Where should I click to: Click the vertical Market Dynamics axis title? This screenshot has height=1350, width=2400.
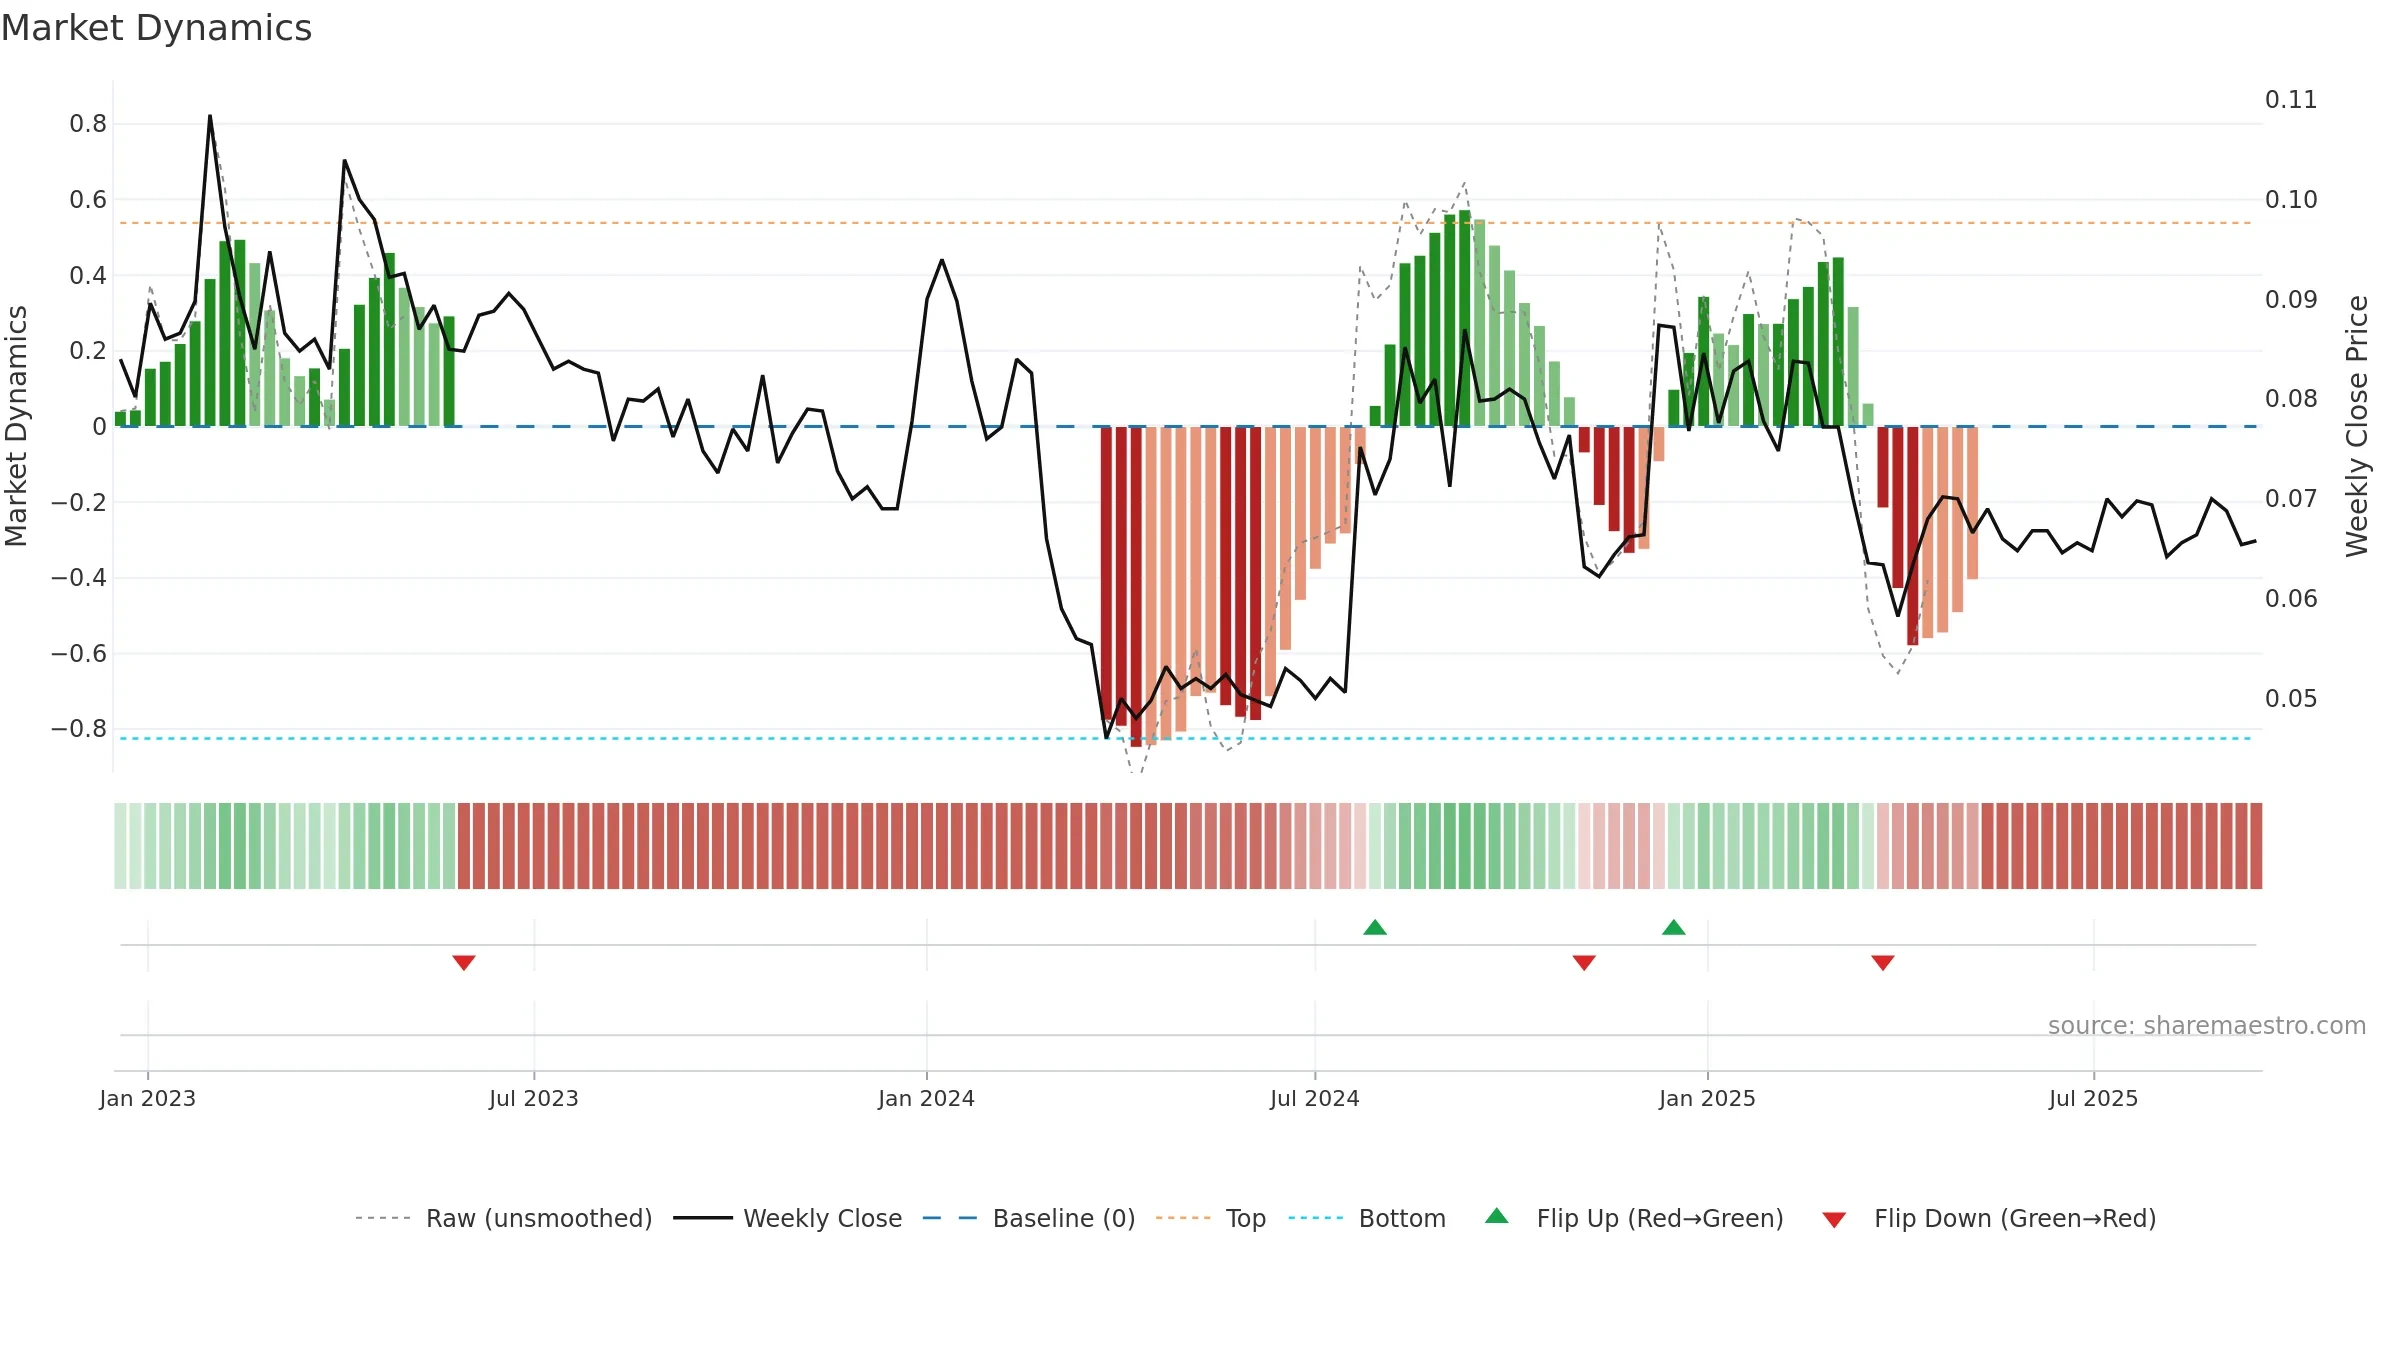tap(16, 426)
